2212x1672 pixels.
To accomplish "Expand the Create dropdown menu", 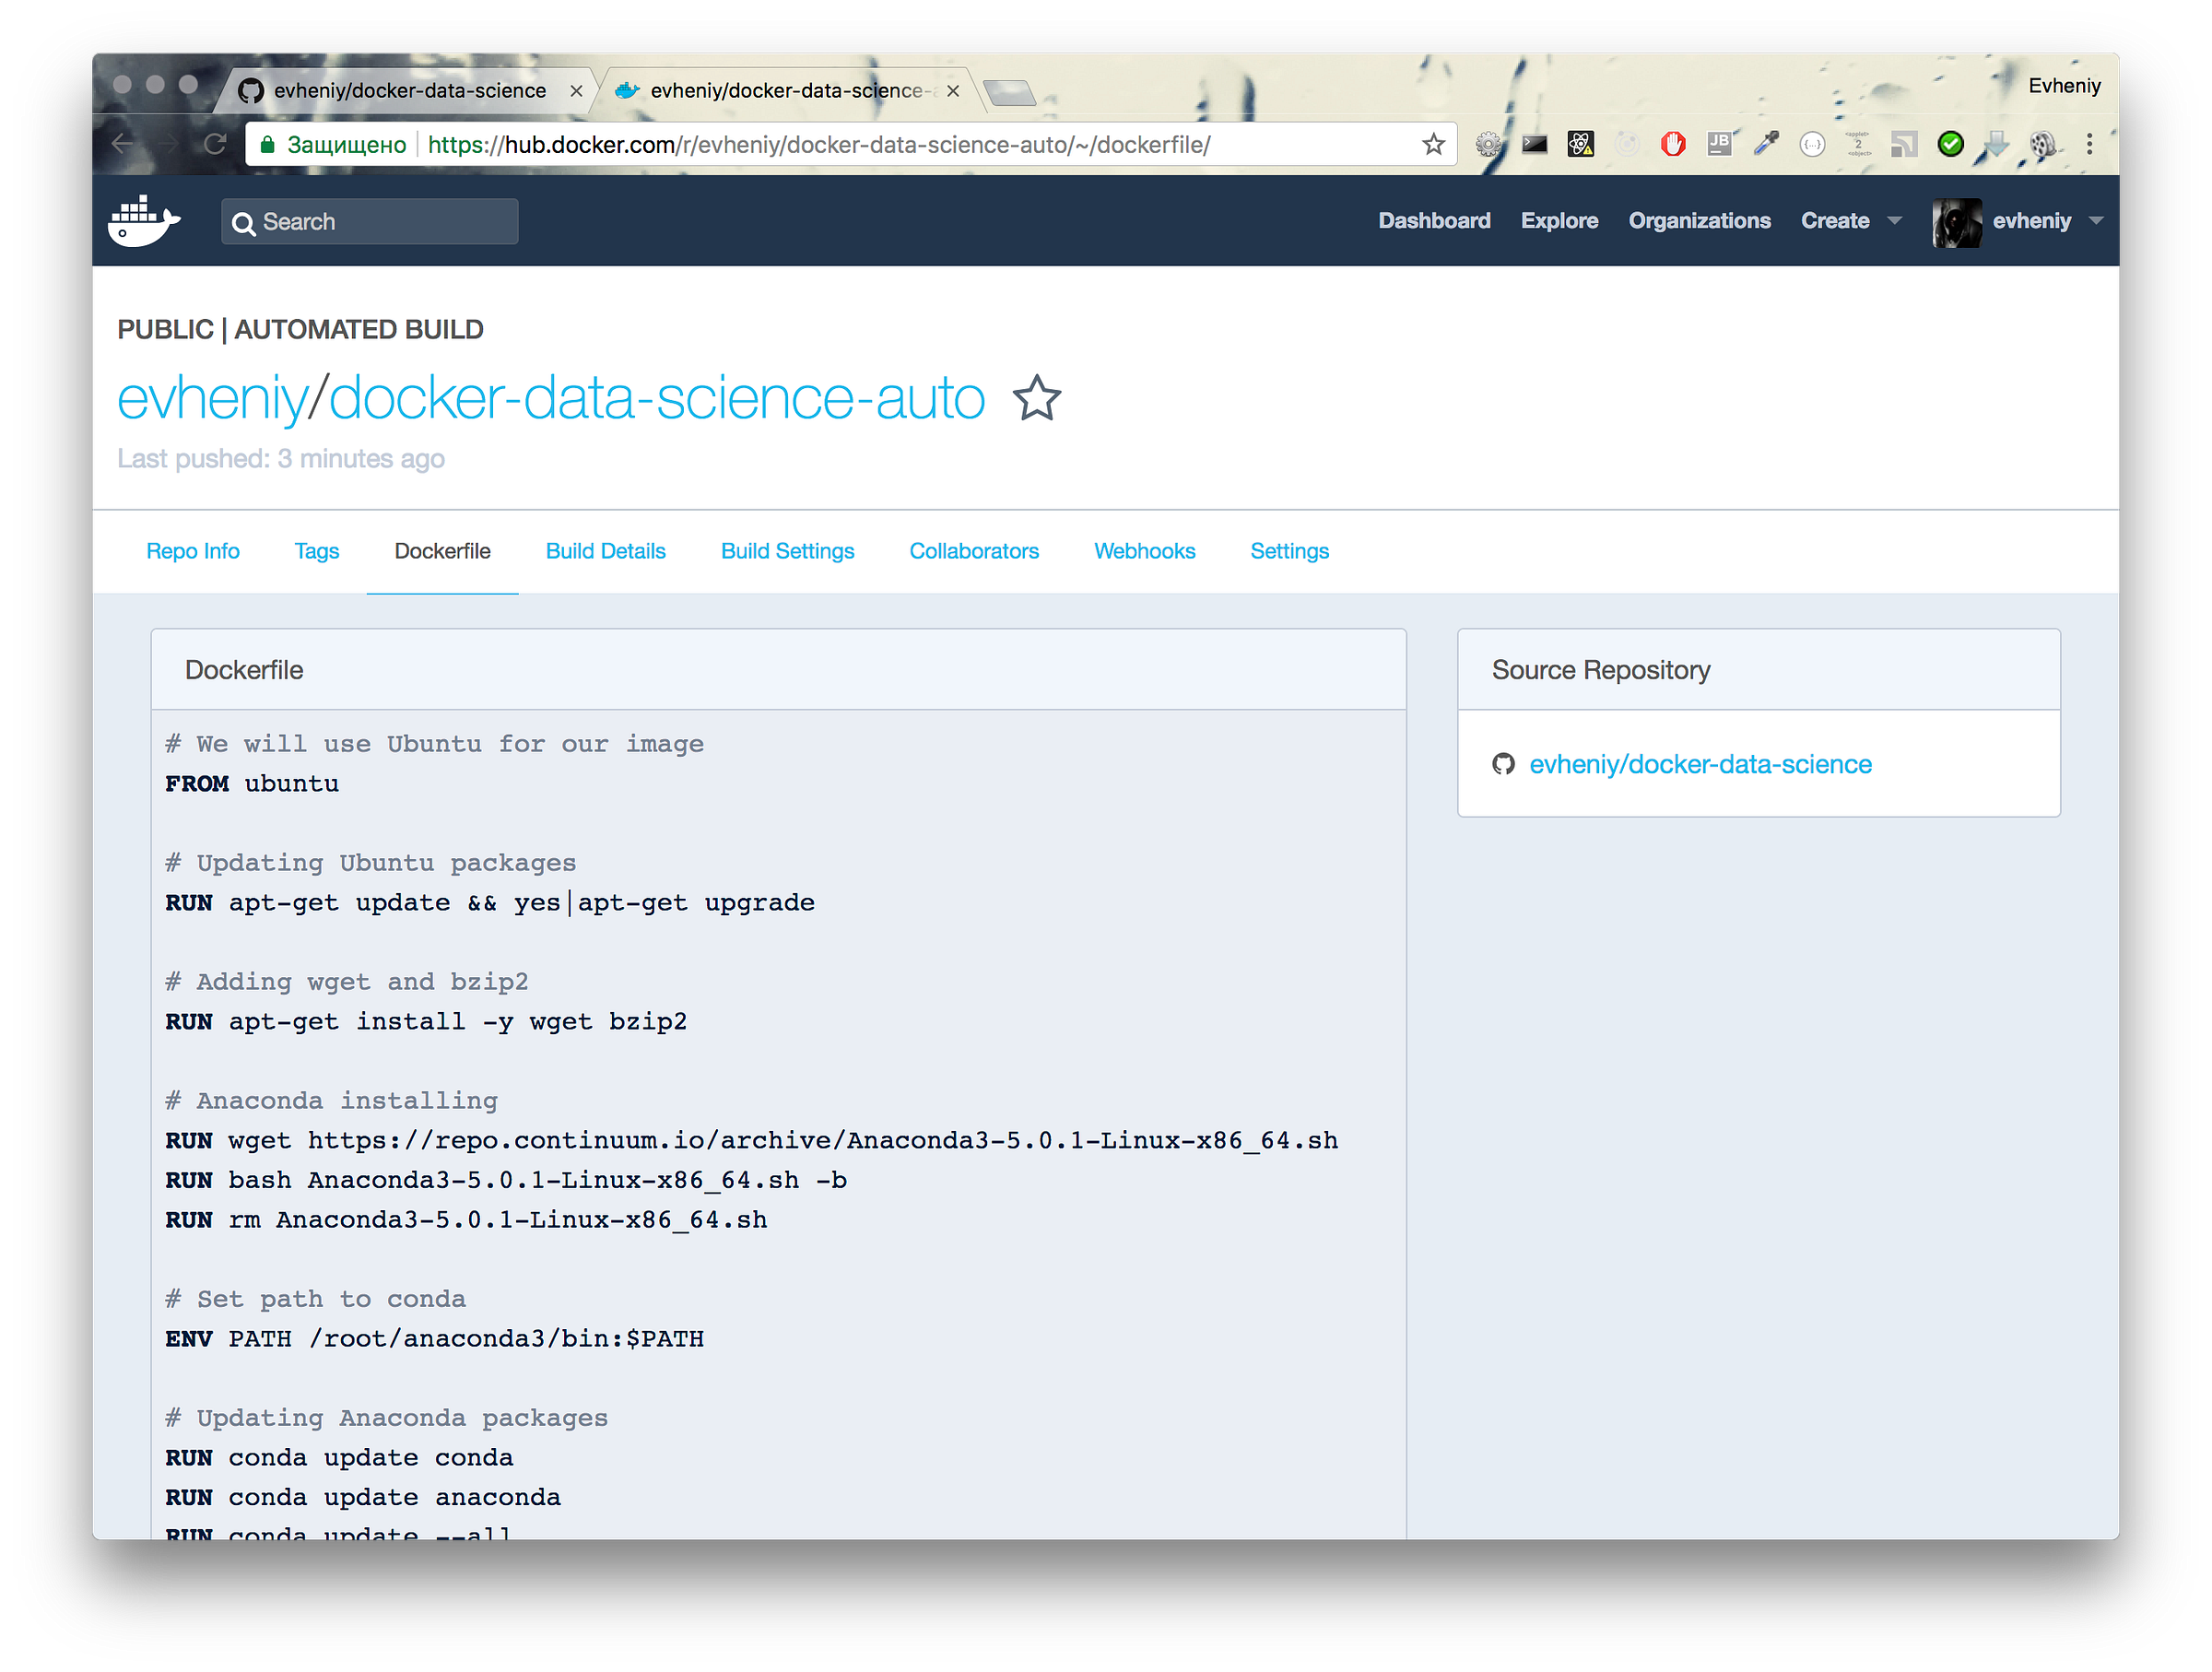I will (x=1894, y=221).
